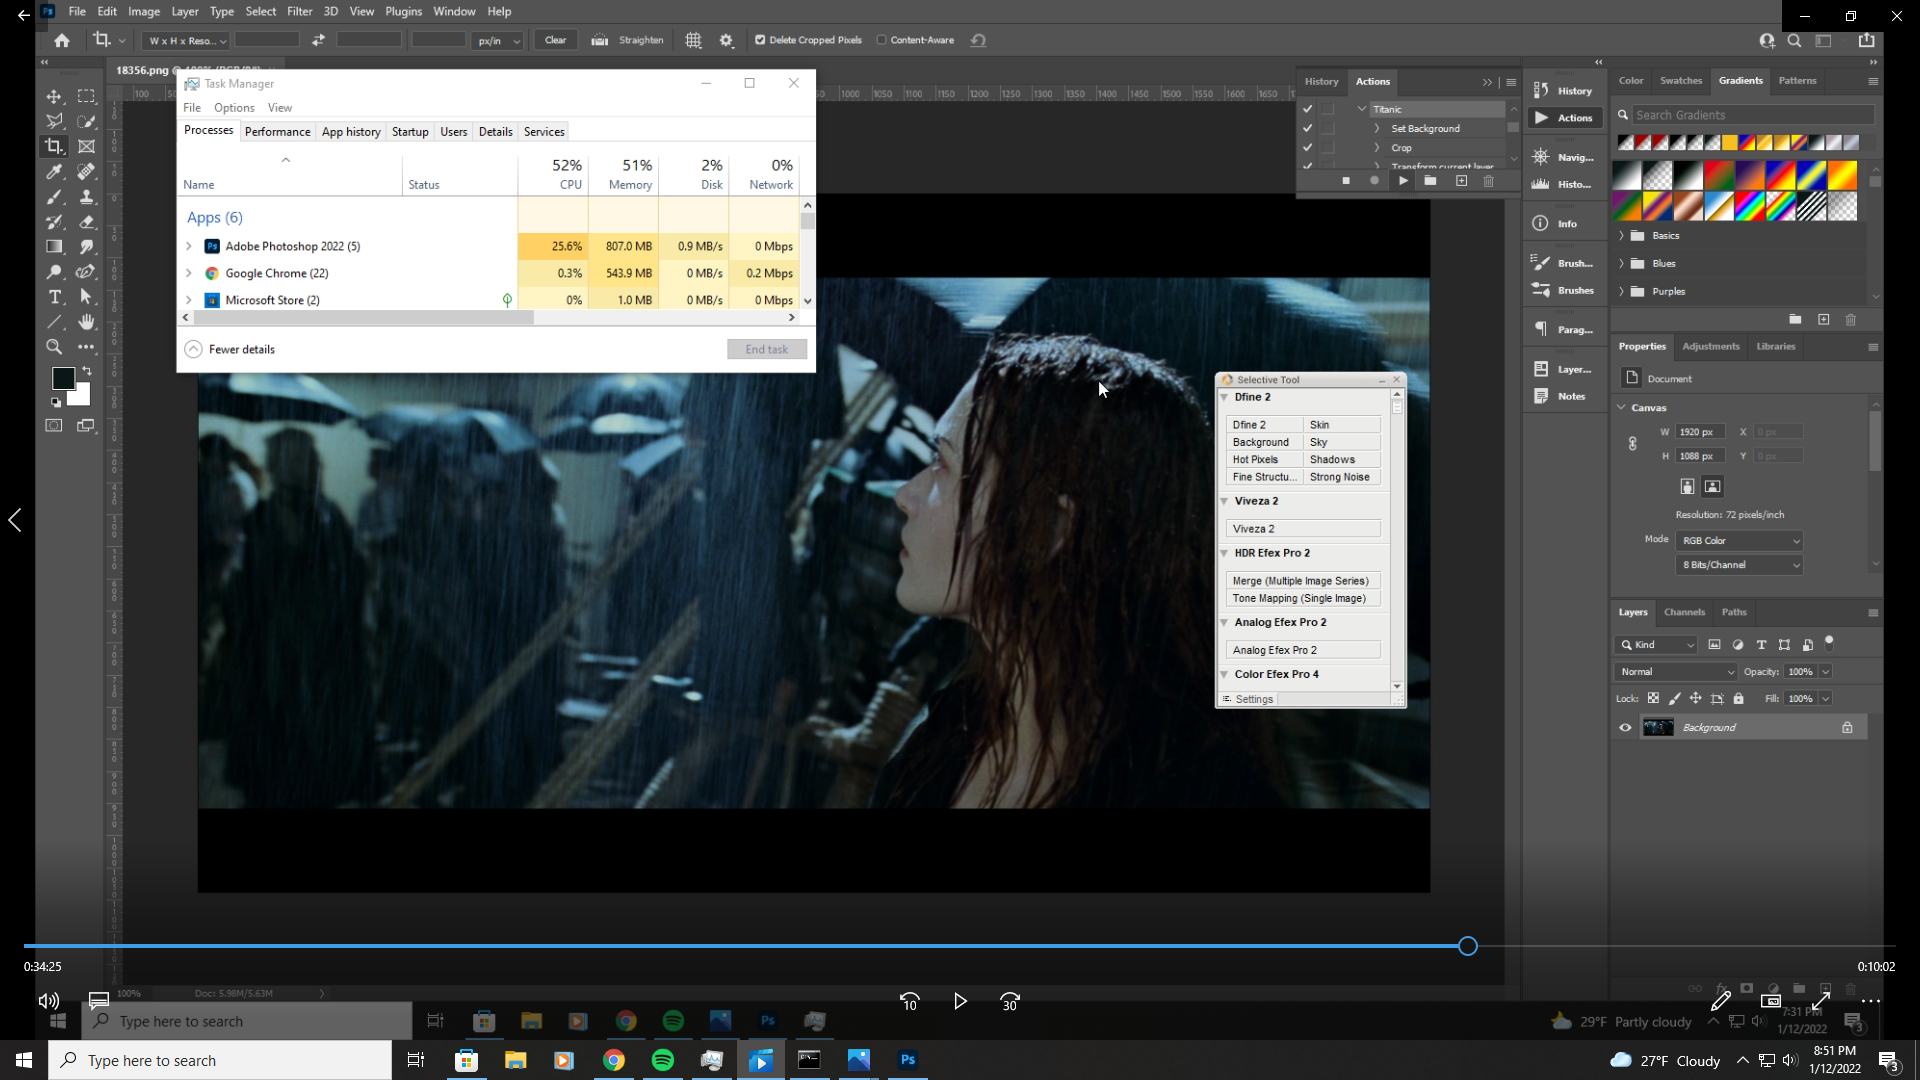The height and width of the screenshot is (1080, 1920).
Task: Toggle Delete Cropped Pixels checkbox
Action: coord(761,39)
